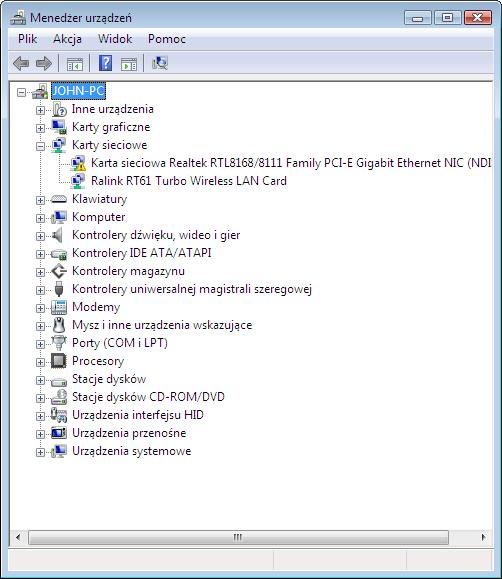The width and height of the screenshot is (502, 579).
Task: Click the Porty (COM i LPT) icon
Action: click(x=59, y=343)
